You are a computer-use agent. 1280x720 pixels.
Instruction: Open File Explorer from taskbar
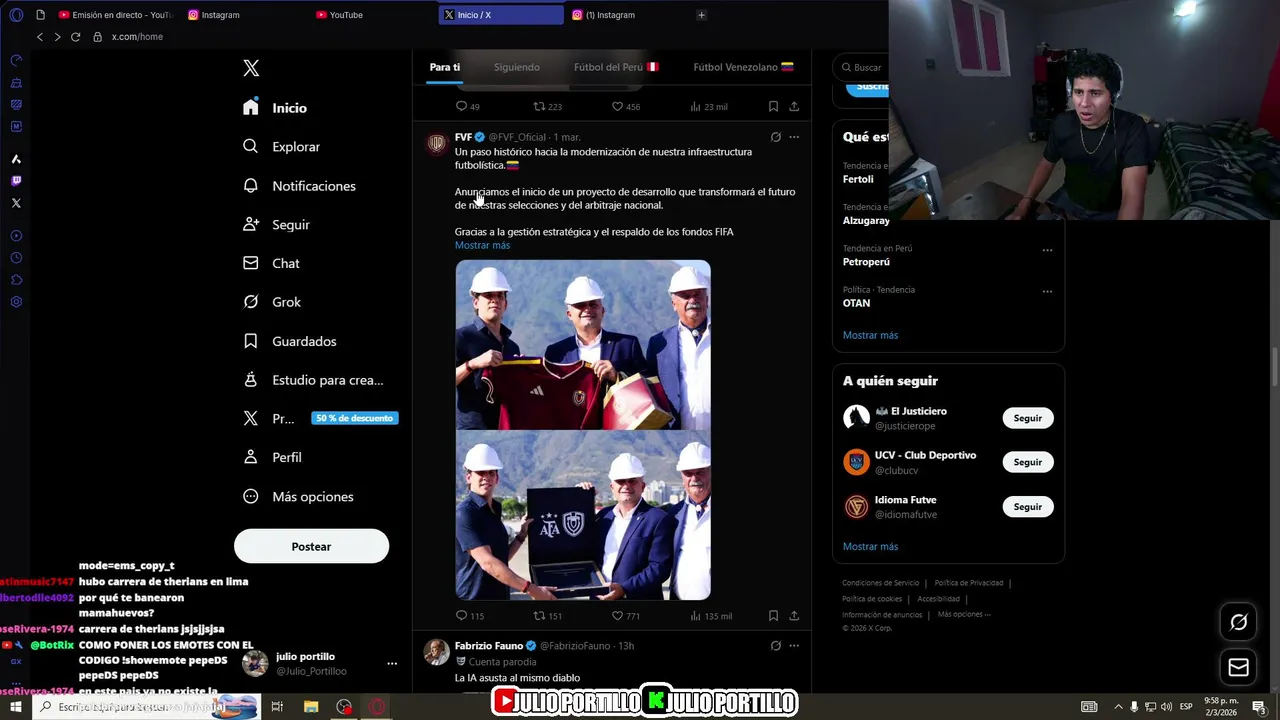tap(311, 707)
